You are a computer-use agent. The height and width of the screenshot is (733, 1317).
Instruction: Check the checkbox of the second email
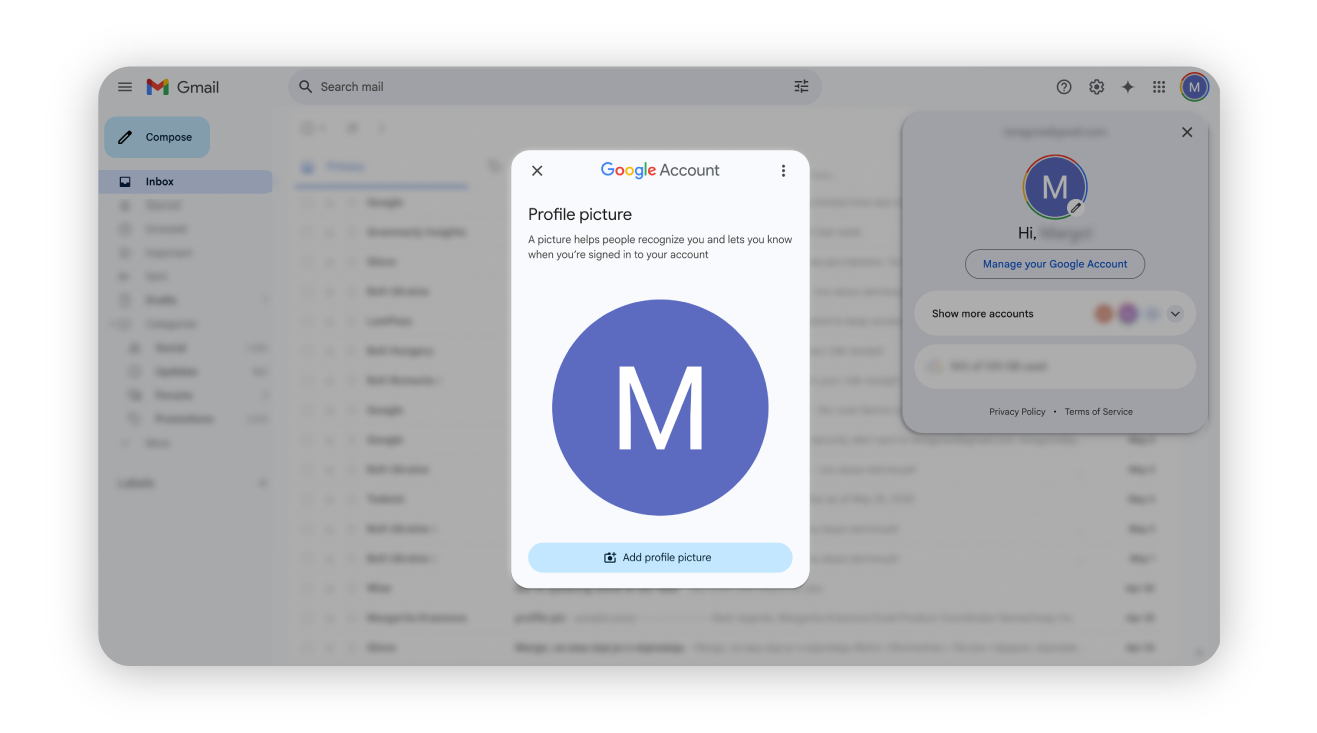point(308,231)
